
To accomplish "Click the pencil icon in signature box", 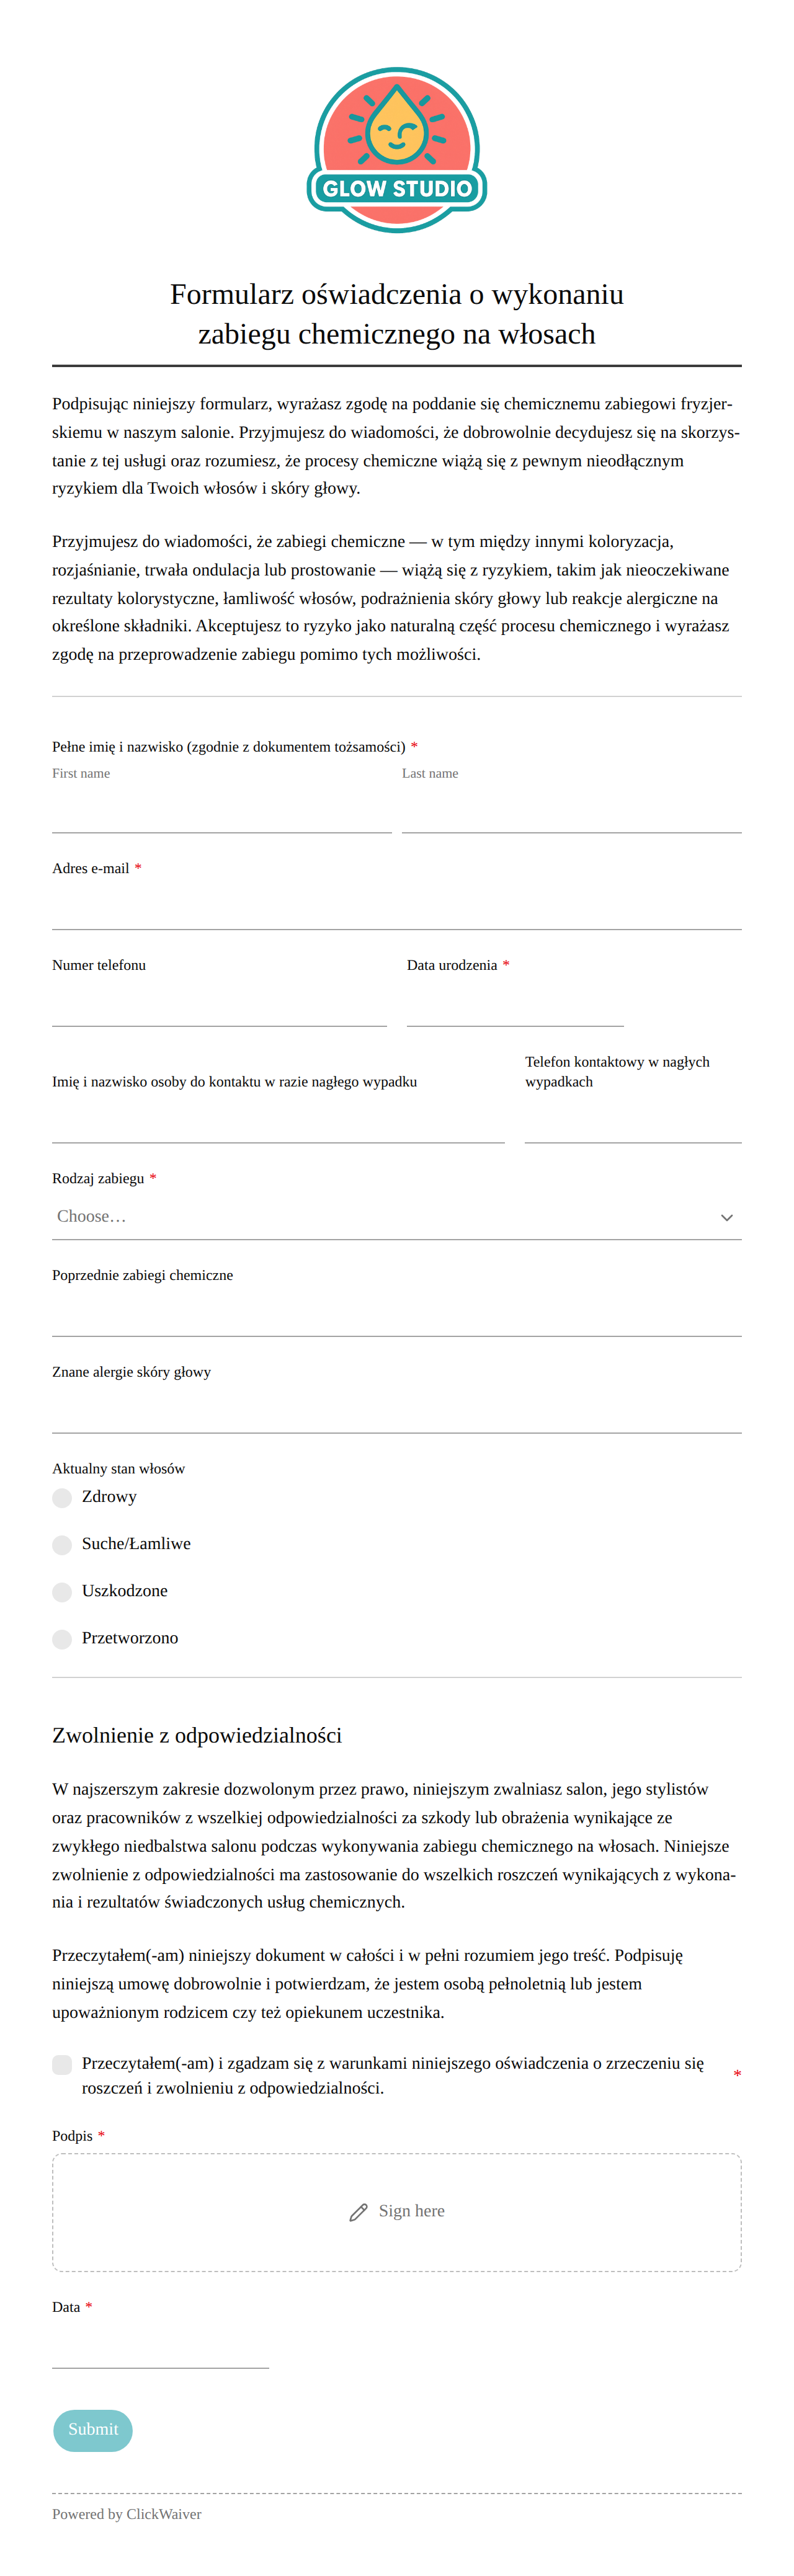I will pyautogui.click(x=358, y=2212).
